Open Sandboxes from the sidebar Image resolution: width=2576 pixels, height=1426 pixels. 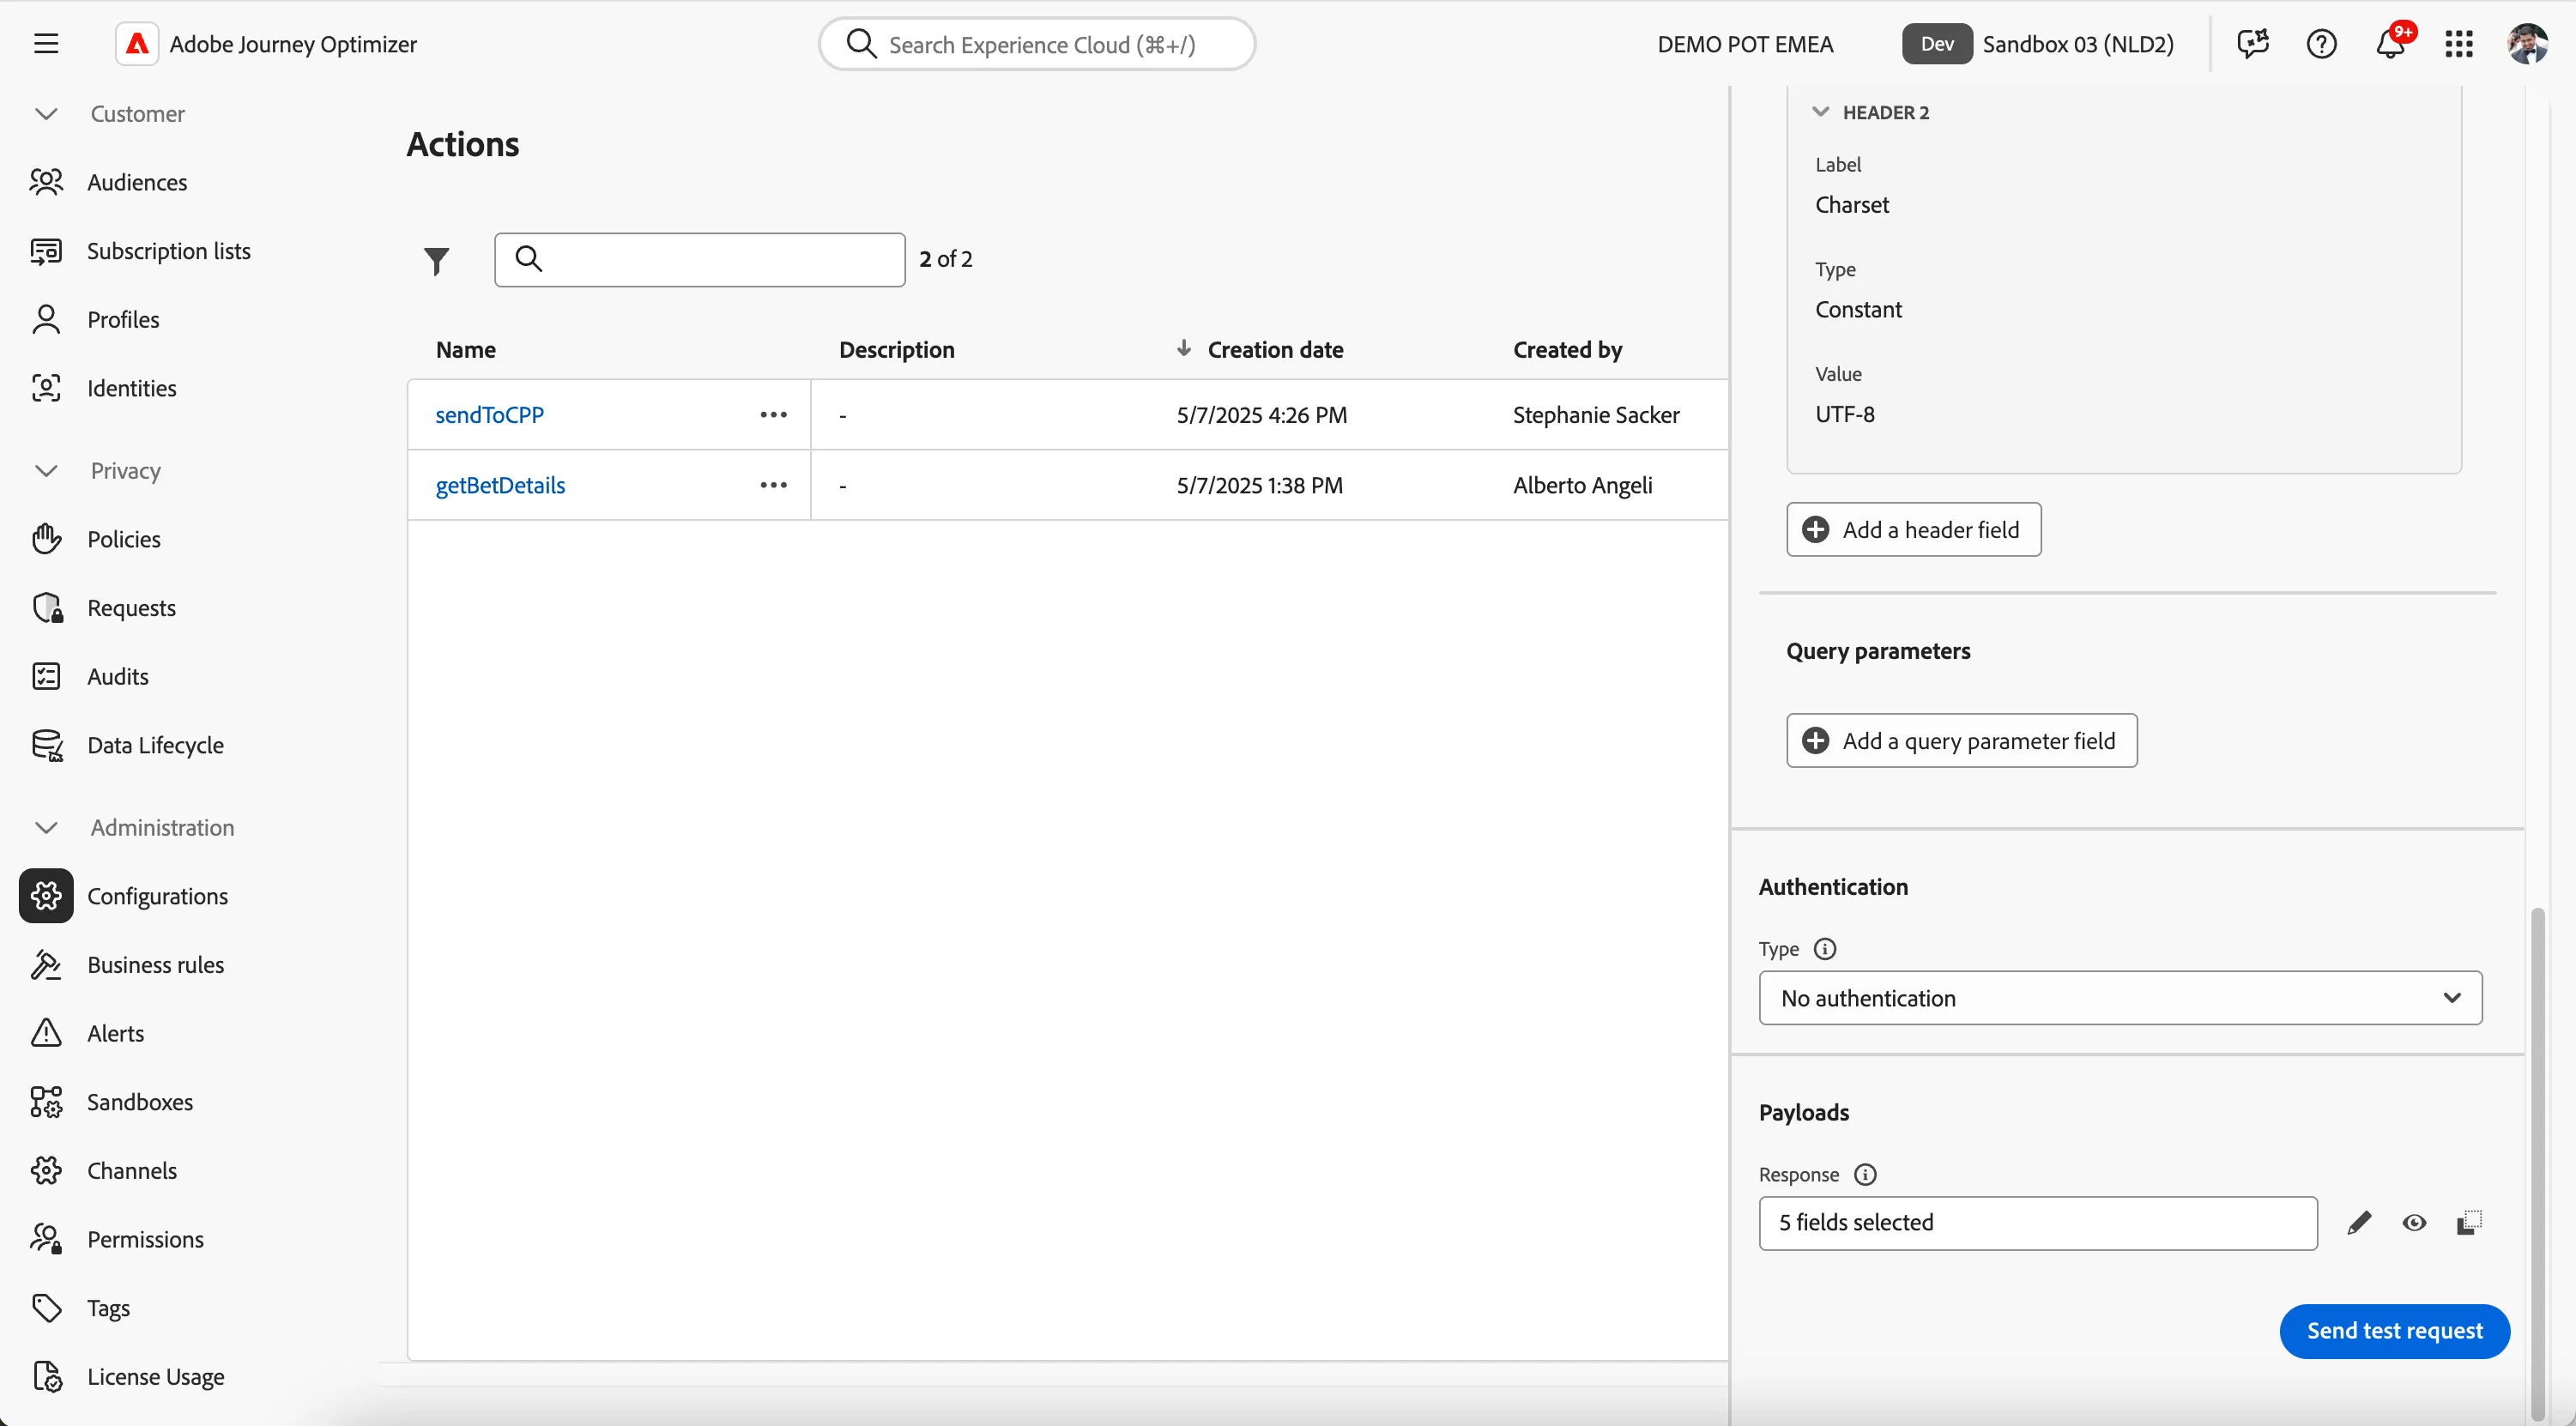140,1101
